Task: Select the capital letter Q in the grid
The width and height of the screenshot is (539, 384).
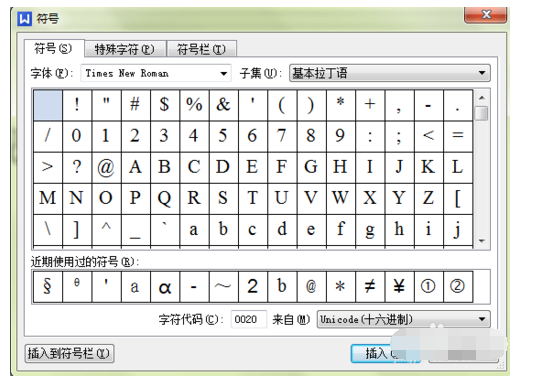Action: 165,199
